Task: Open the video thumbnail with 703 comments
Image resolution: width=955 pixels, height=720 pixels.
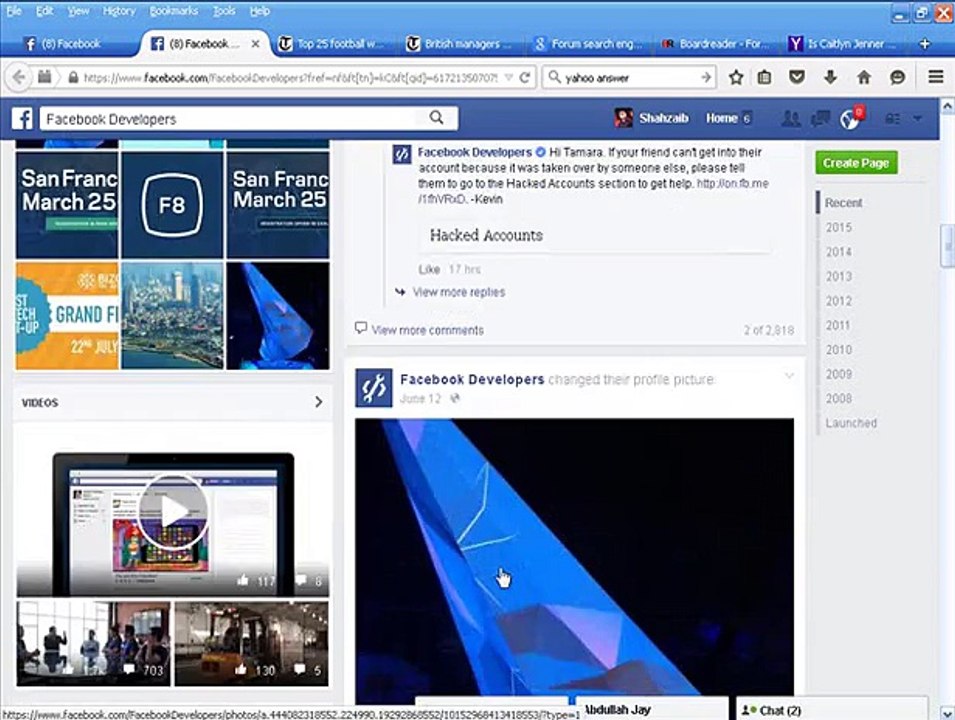Action: pyautogui.click(x=93, y=643)
